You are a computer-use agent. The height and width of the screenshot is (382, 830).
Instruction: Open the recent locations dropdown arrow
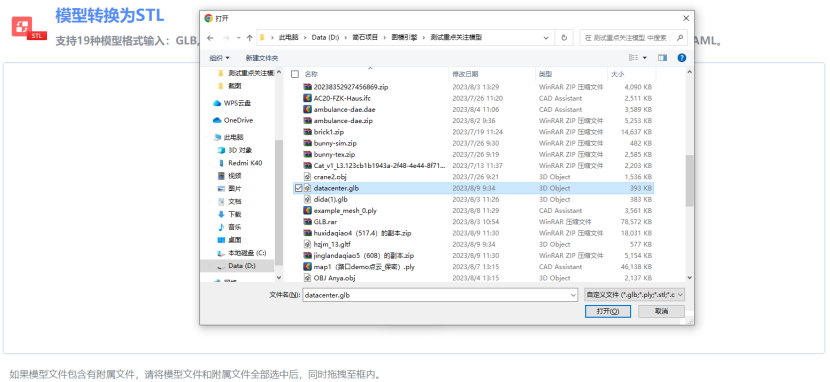pos(238,38)
